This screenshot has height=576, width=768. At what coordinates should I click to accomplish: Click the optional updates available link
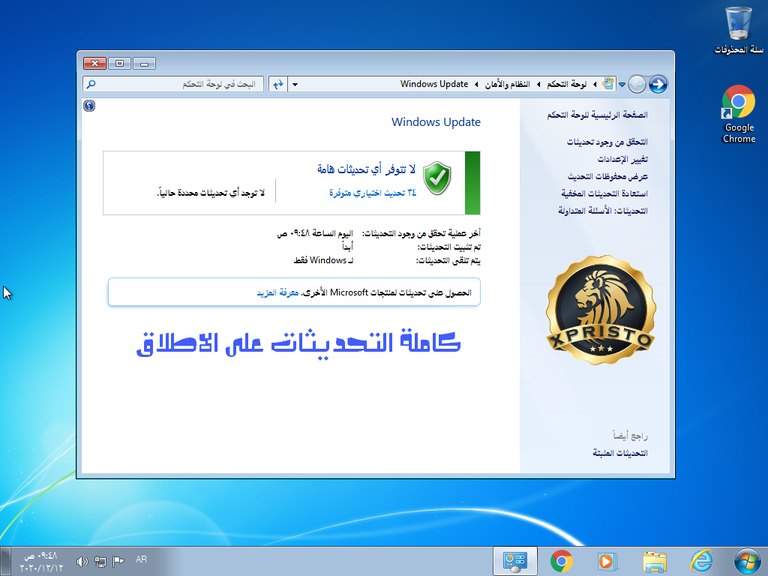(372, 193)
